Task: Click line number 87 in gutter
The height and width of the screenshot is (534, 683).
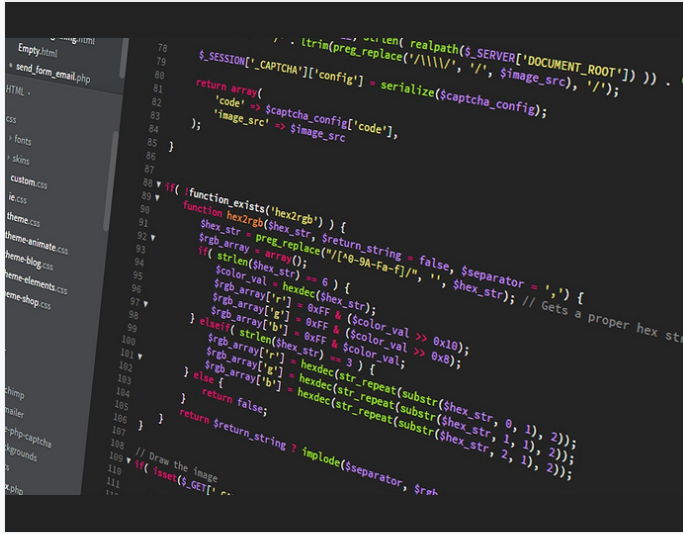Action: pos(149,169)
